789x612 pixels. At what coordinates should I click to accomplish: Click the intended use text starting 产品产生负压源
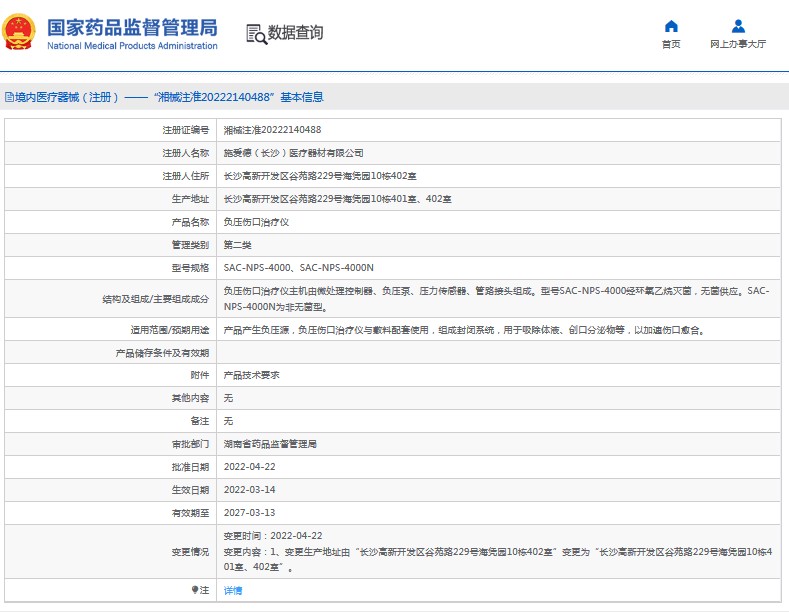coord(464,330)
